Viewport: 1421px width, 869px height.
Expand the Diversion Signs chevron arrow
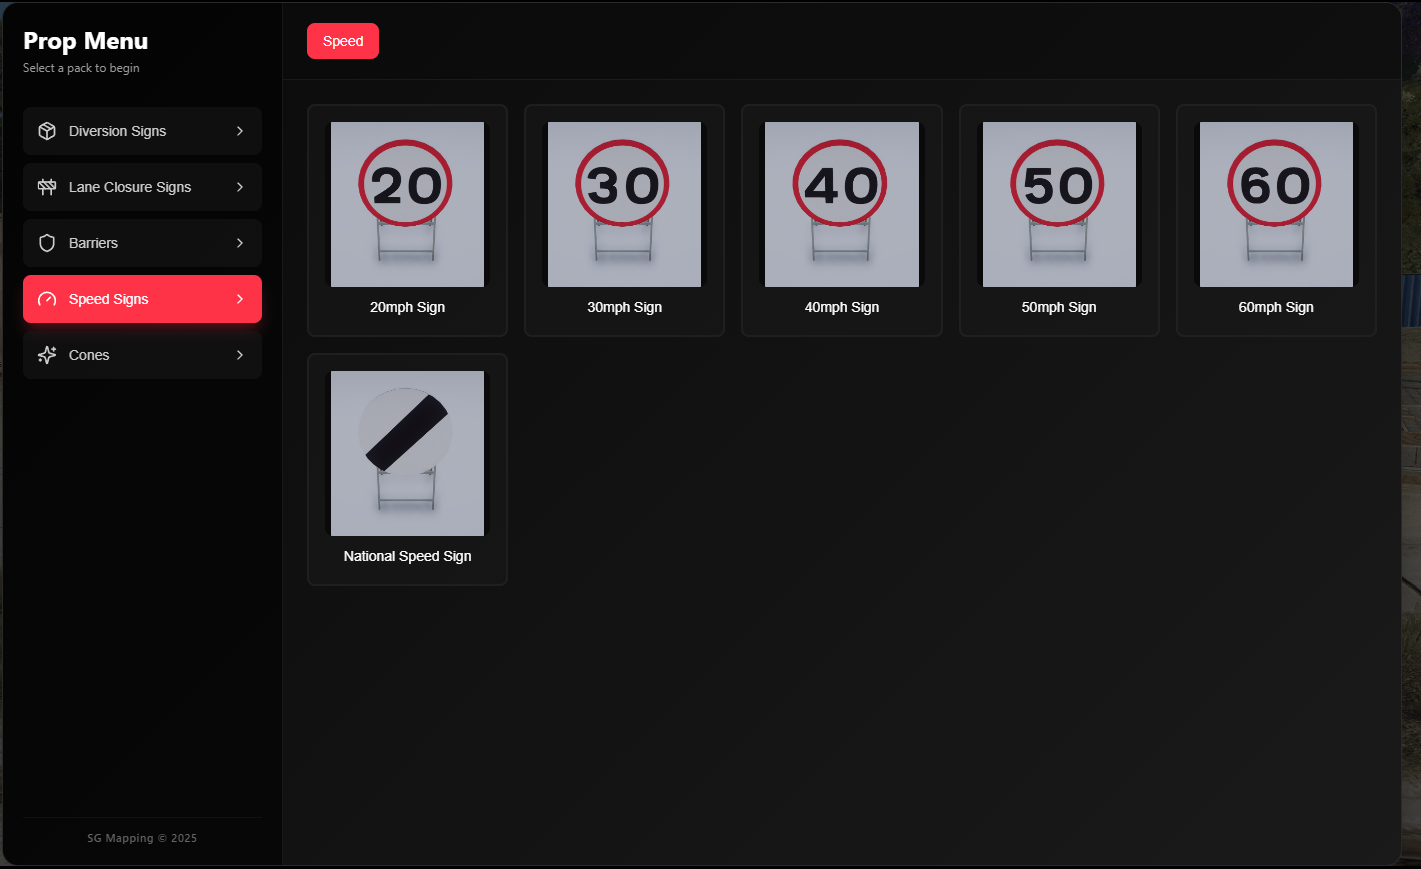(240, 131)
